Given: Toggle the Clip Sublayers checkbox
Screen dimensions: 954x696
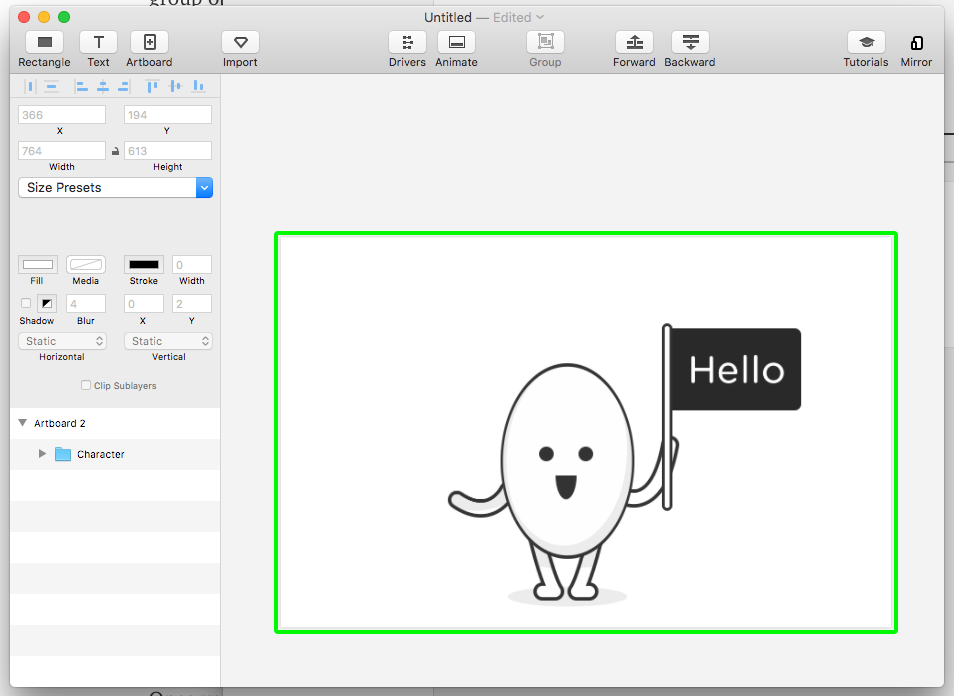Looking at the screenshot, I should click(86, 385).
